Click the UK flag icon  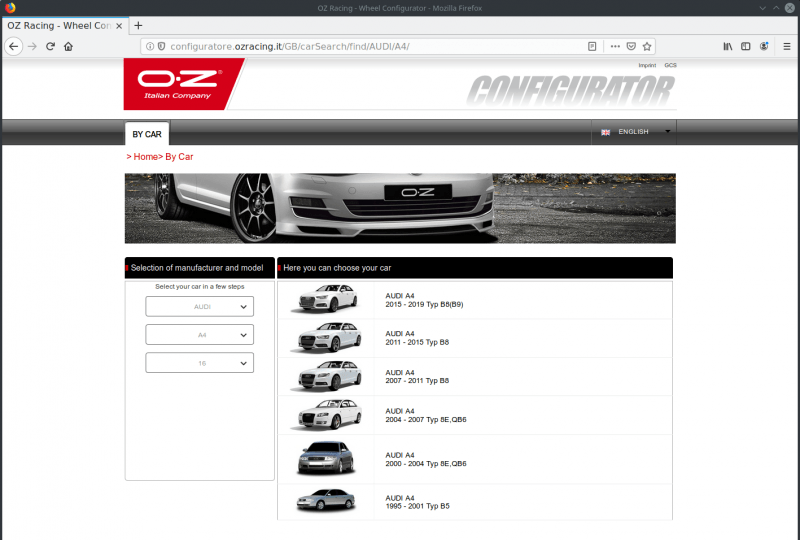pos(606,133)
